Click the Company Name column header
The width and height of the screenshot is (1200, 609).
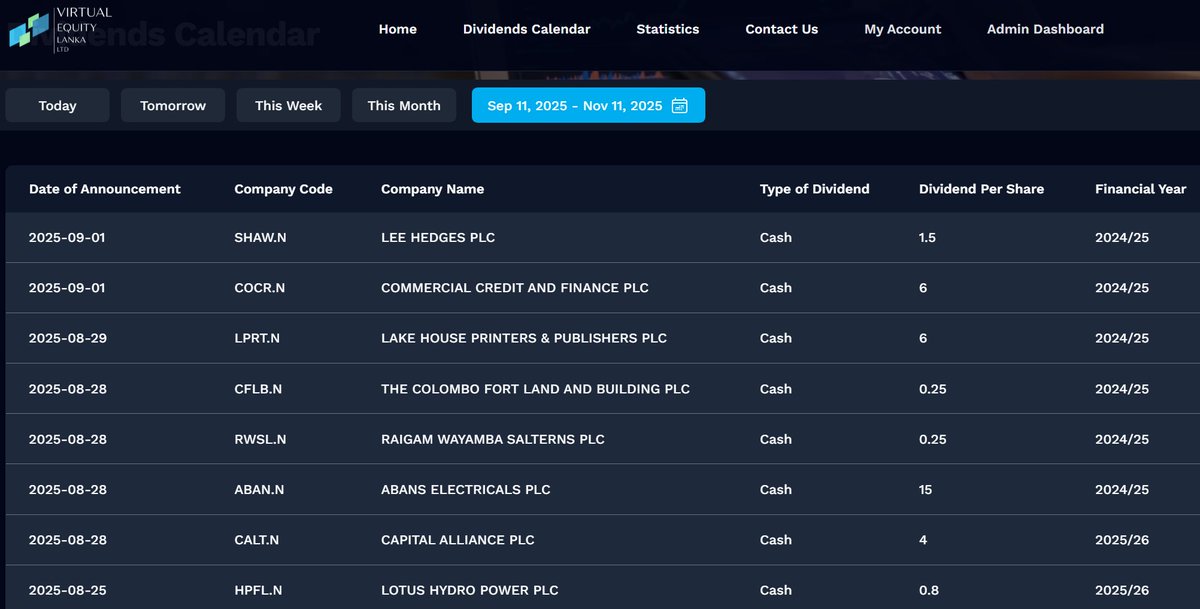pos(433,189)
